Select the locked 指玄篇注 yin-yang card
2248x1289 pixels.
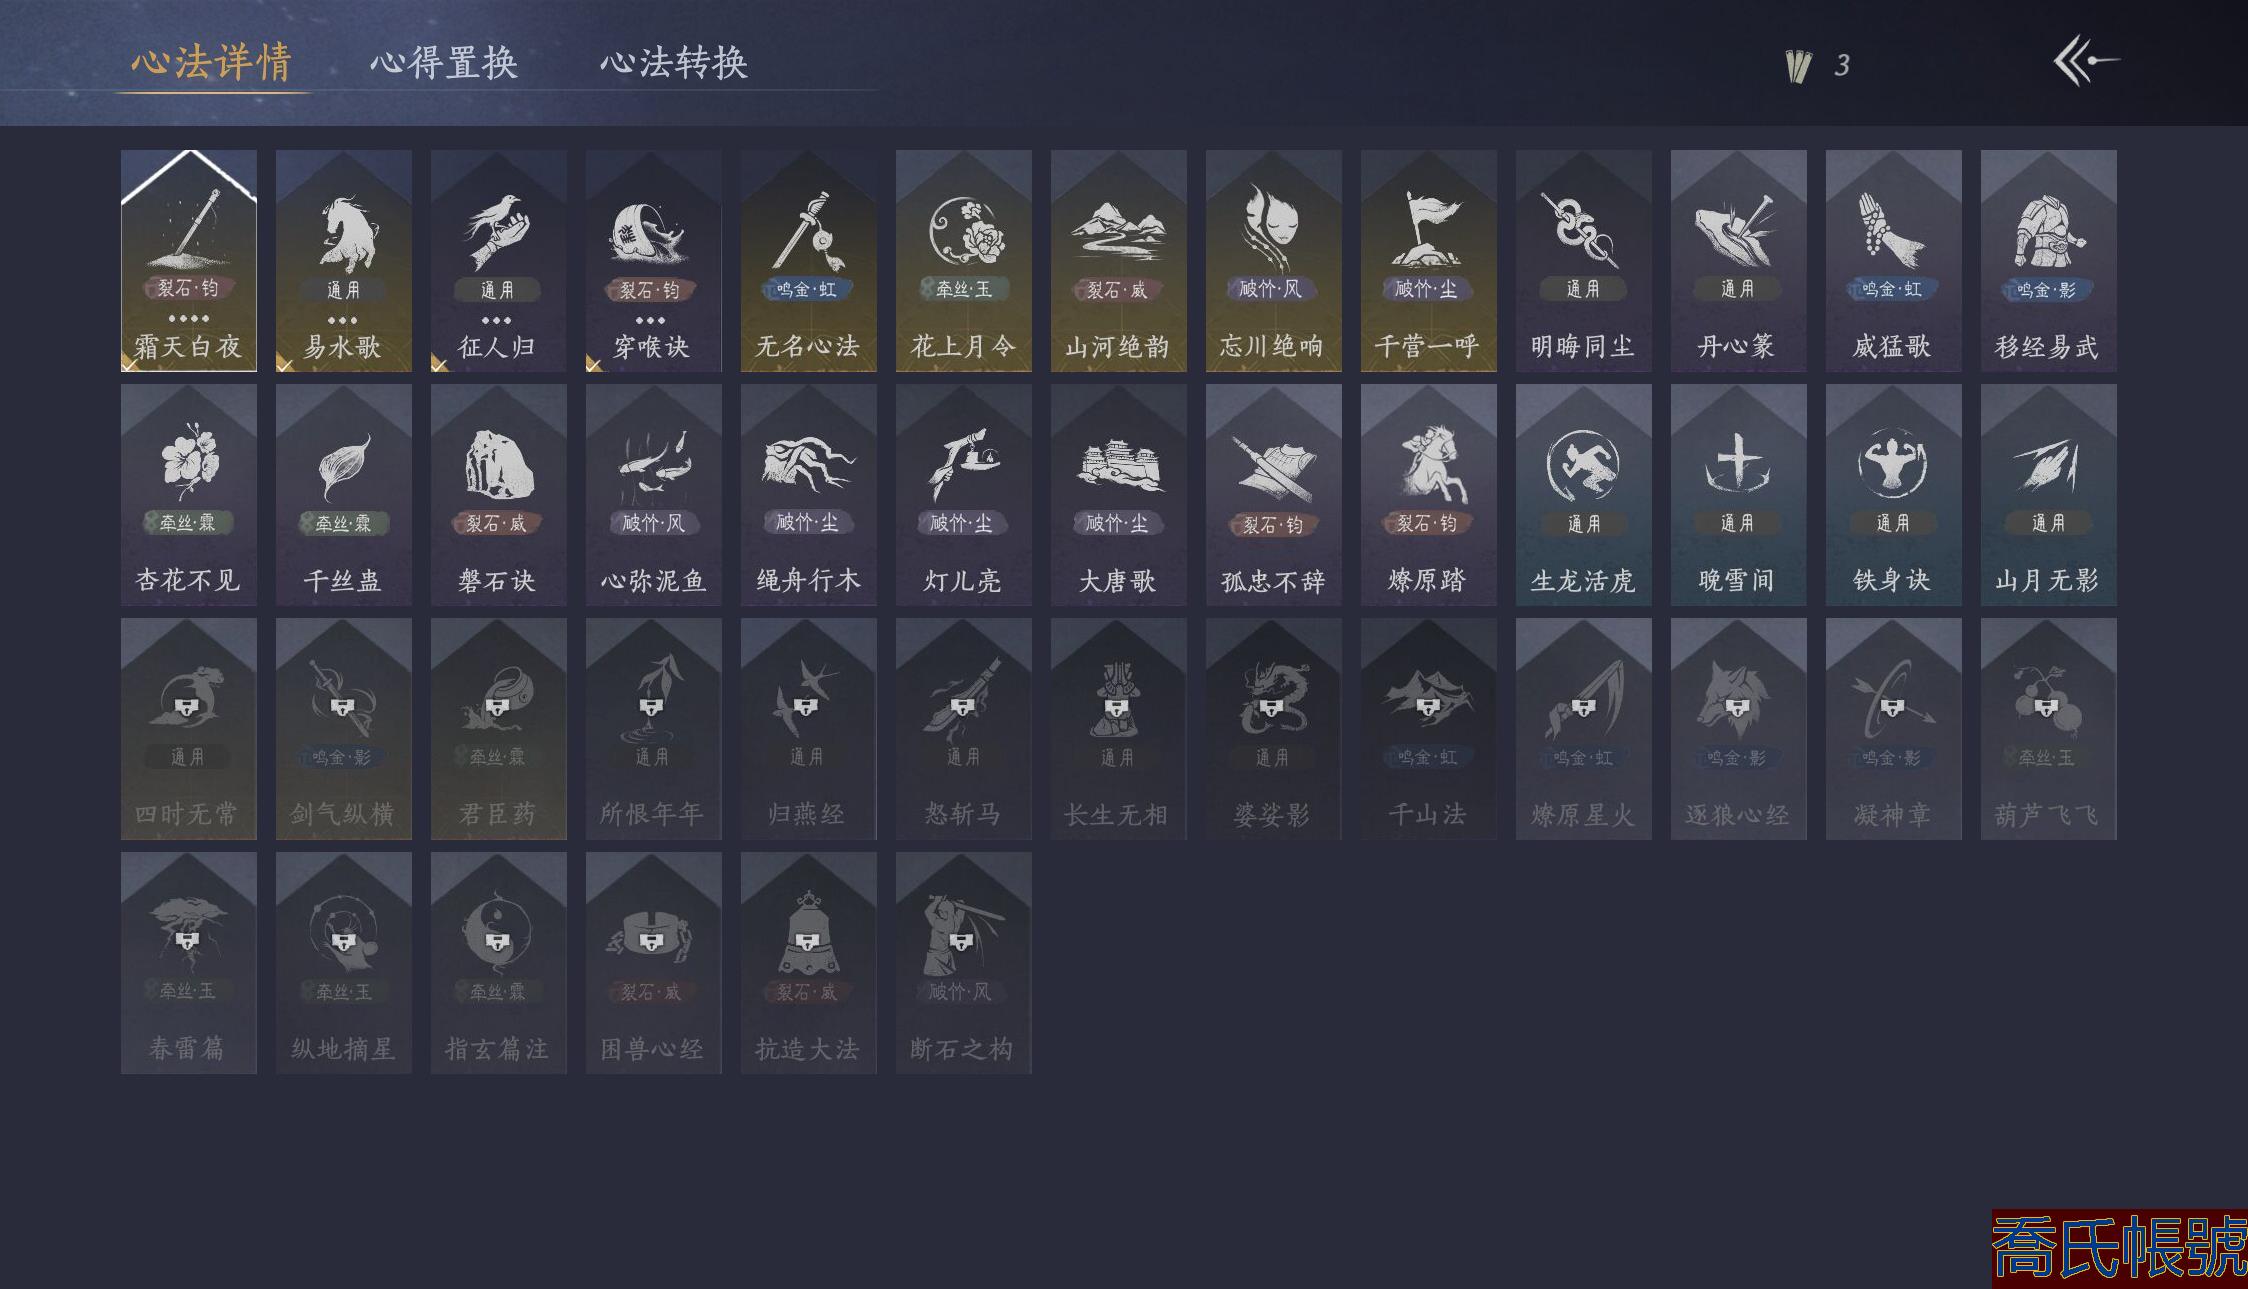[499, 963]
